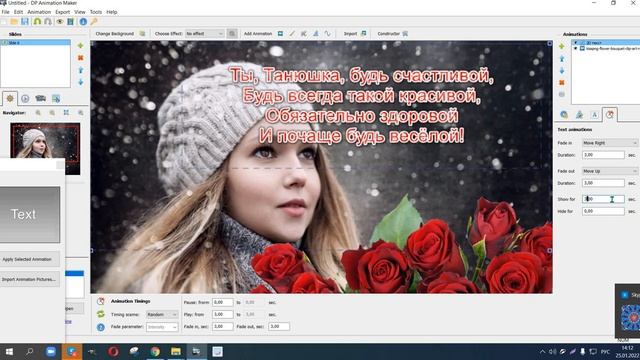The height and width of the screenshot is (360, 640).
Task: Expand the Fade out Move Up dropdown
Action: [x=609, y=171]
